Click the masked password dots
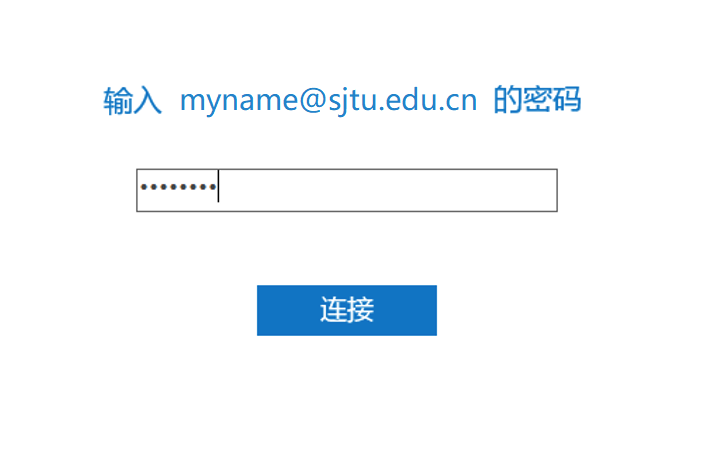Screen dimensions: 704x458 (178, 187)
